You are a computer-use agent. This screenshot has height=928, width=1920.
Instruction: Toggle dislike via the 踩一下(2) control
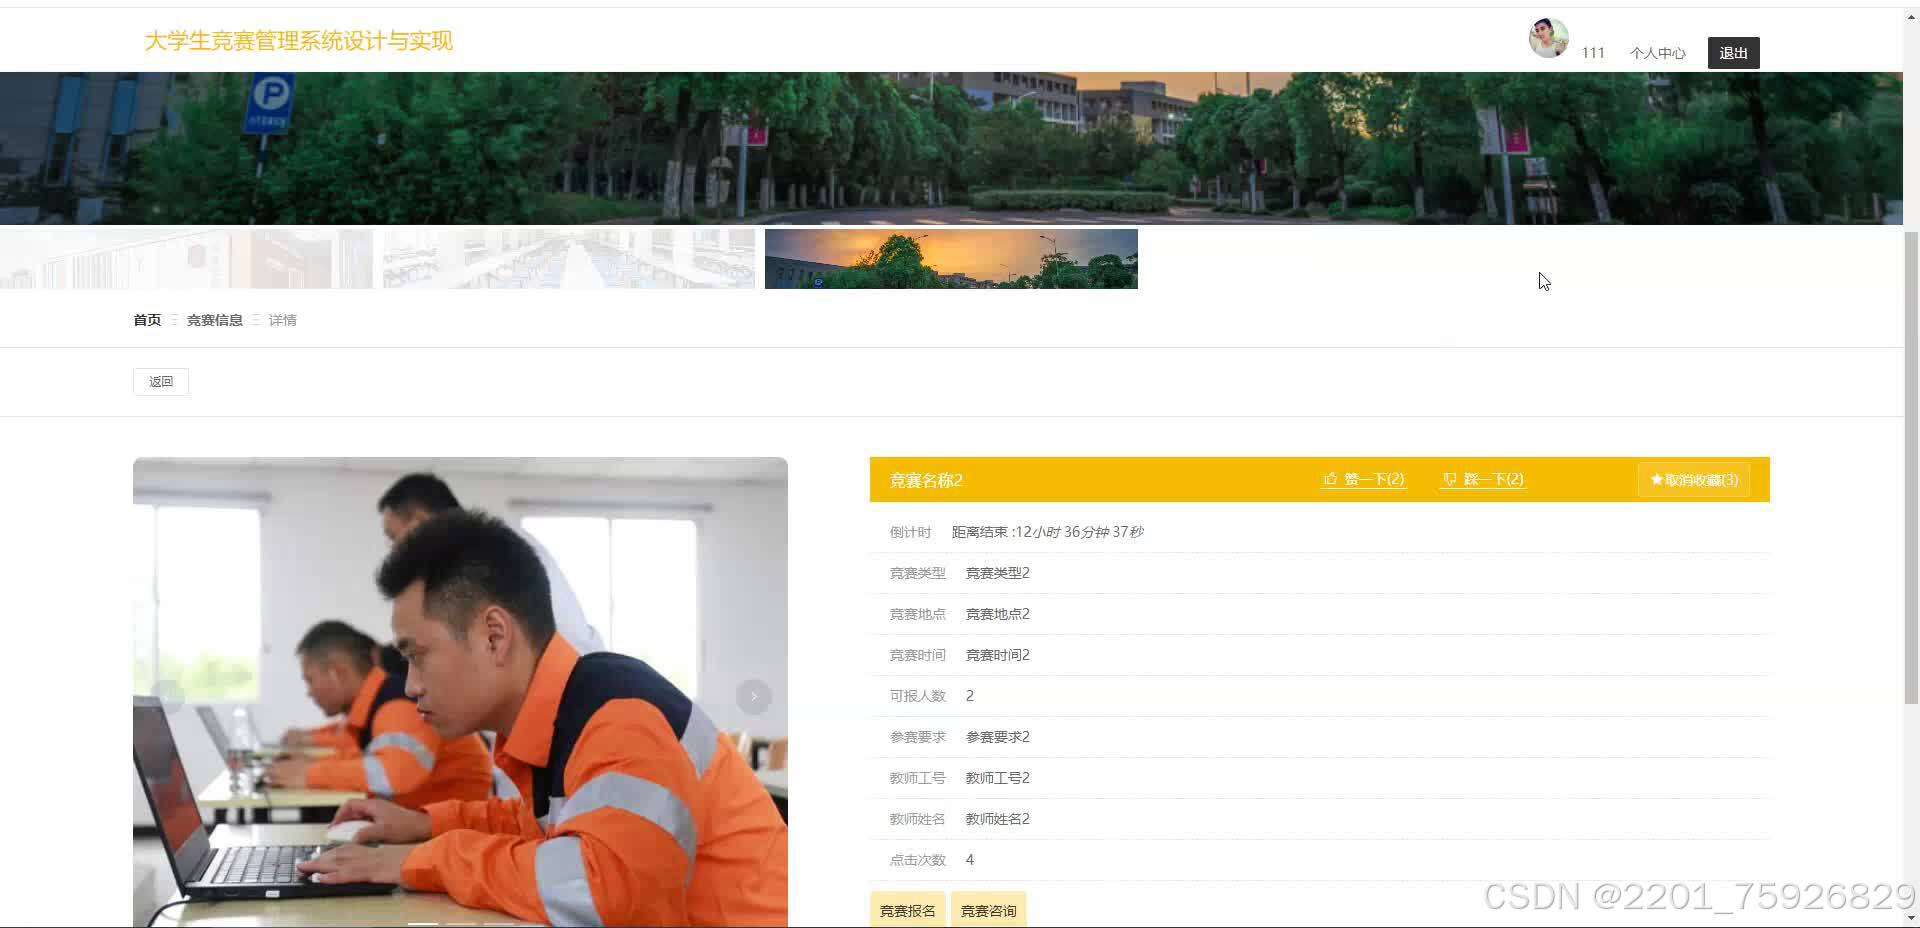[1492, 479]
